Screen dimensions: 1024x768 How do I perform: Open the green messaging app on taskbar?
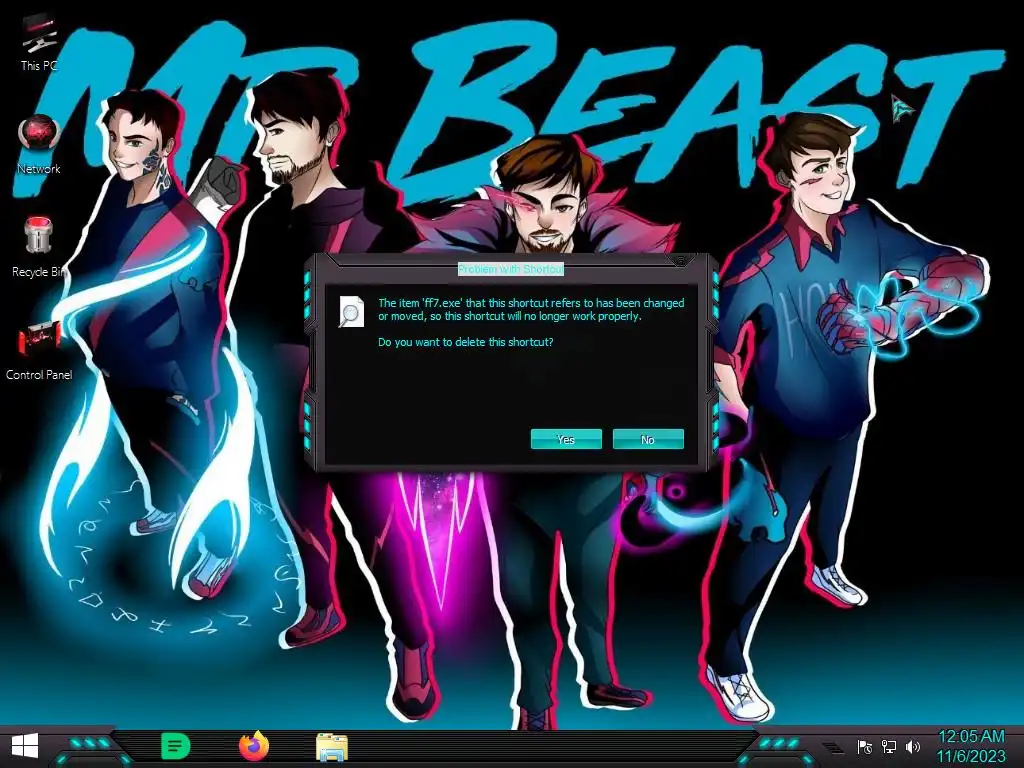[x=175, y=746]
